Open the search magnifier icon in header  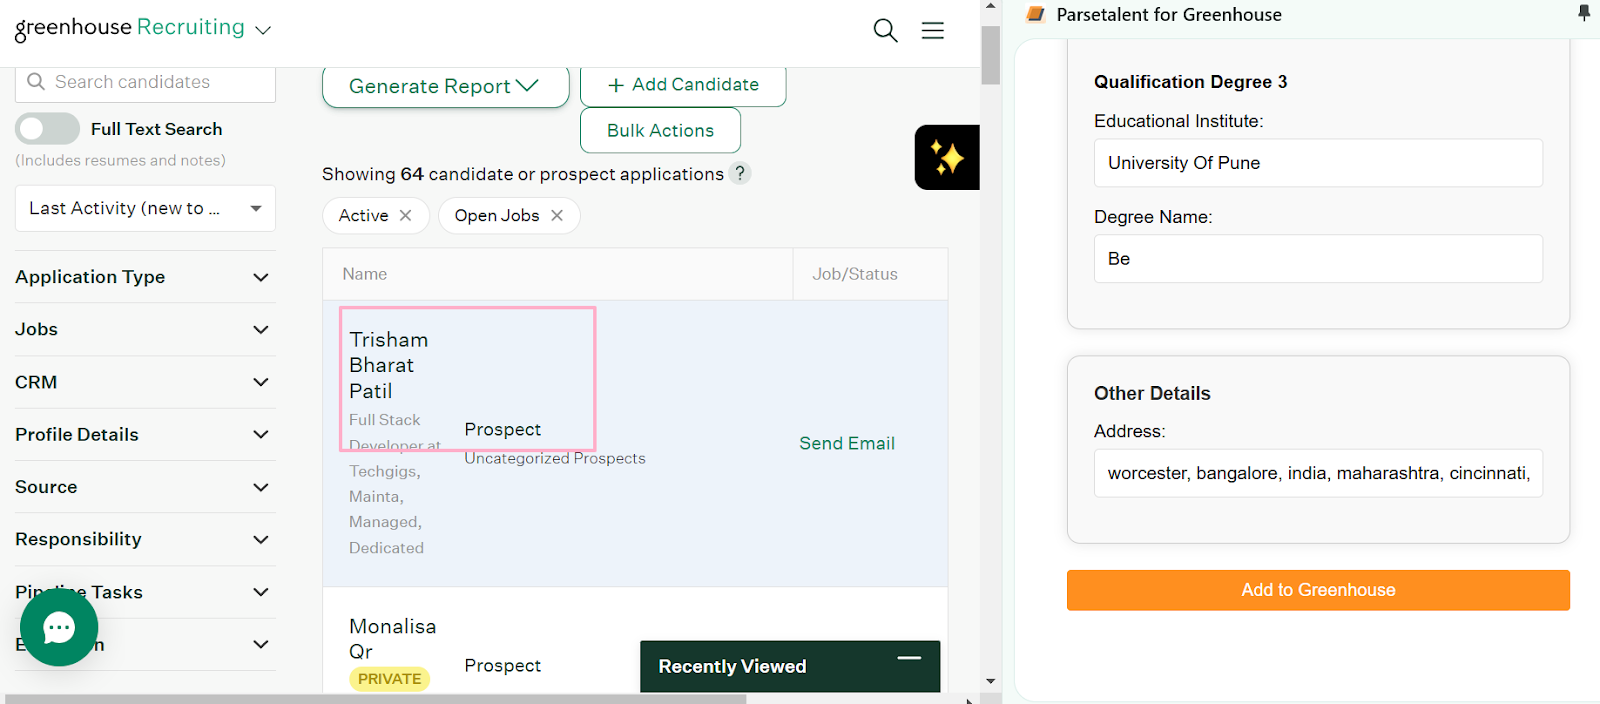[x=885, y=30]
